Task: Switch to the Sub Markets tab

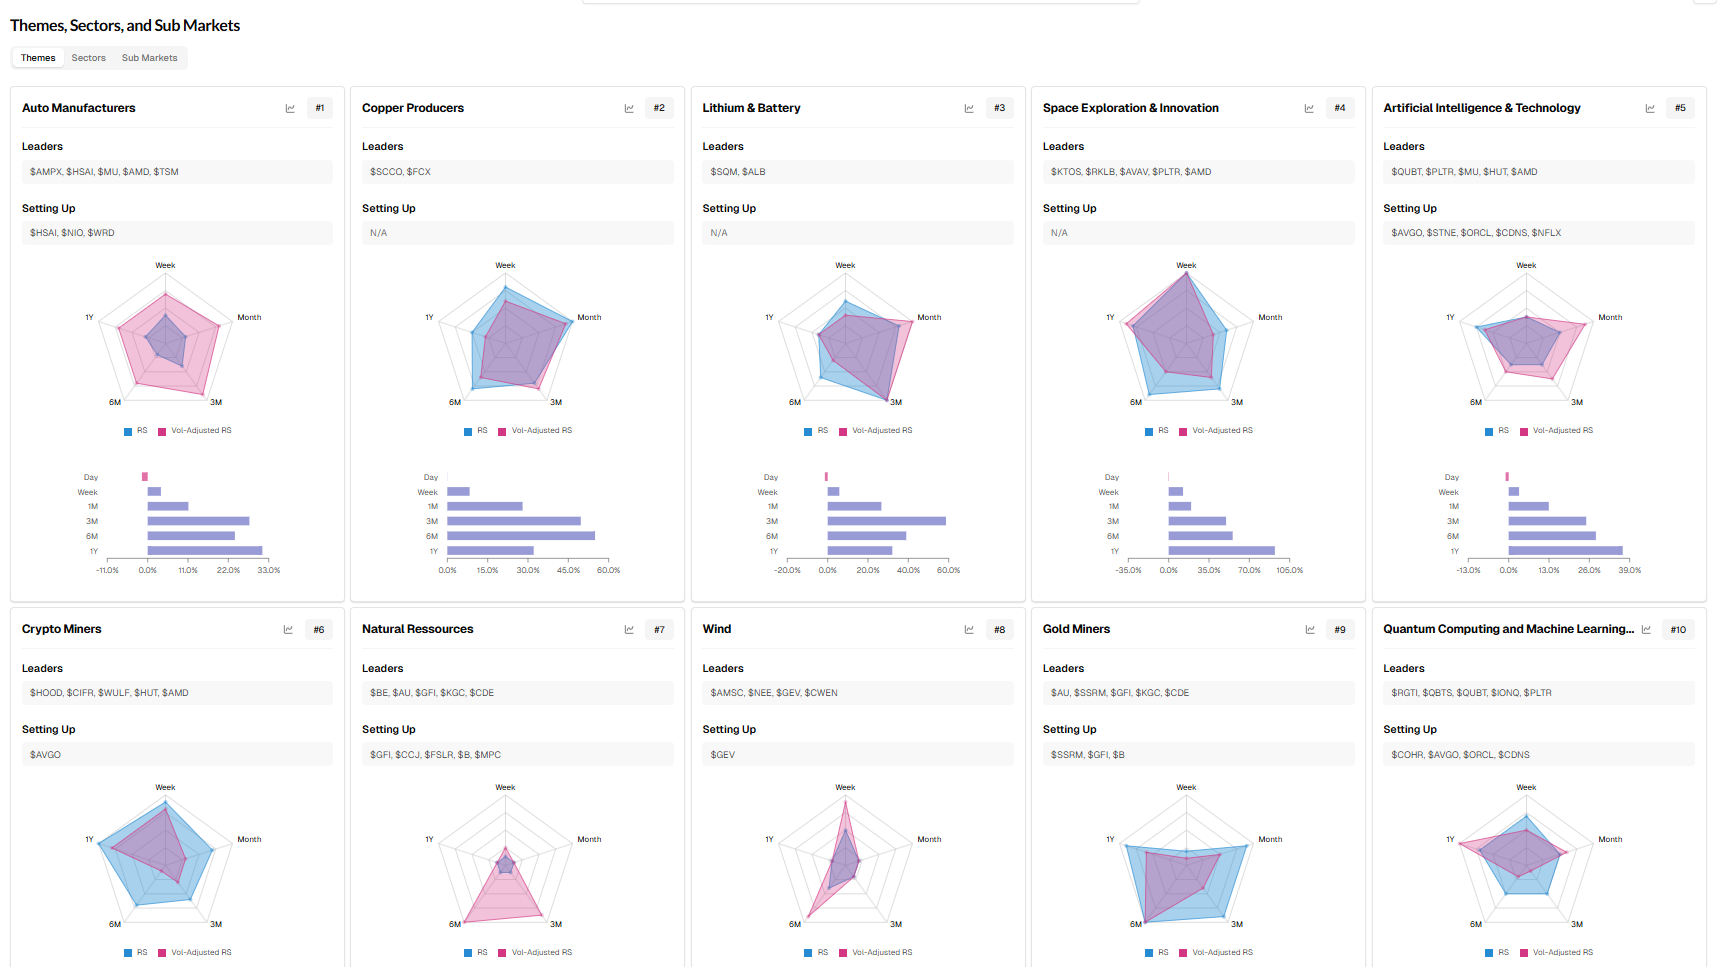Action: click(150, 58)
